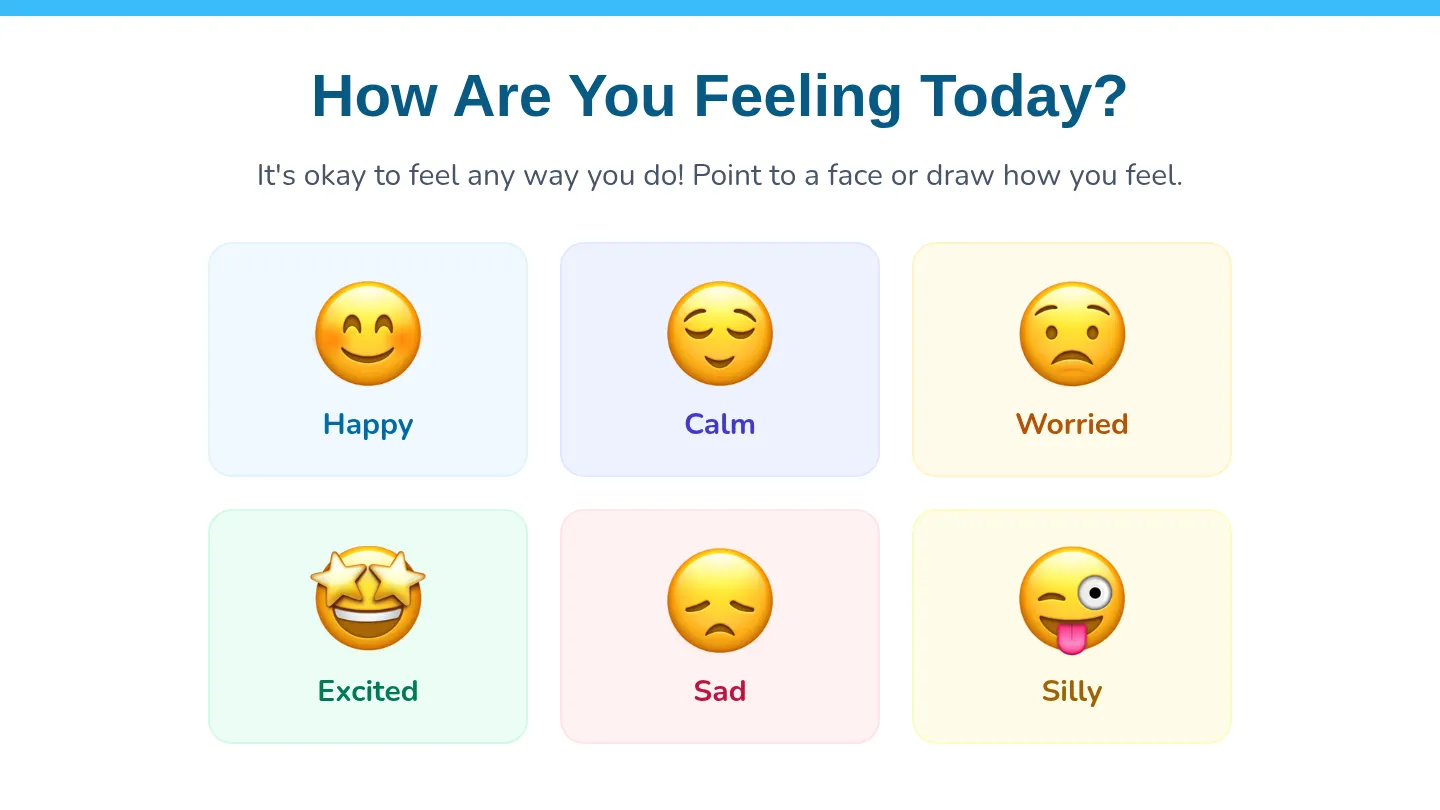Pick the frowning Worried emoji face
The height and width of the screenshot is (810, 1440).
coord(1072,334)
